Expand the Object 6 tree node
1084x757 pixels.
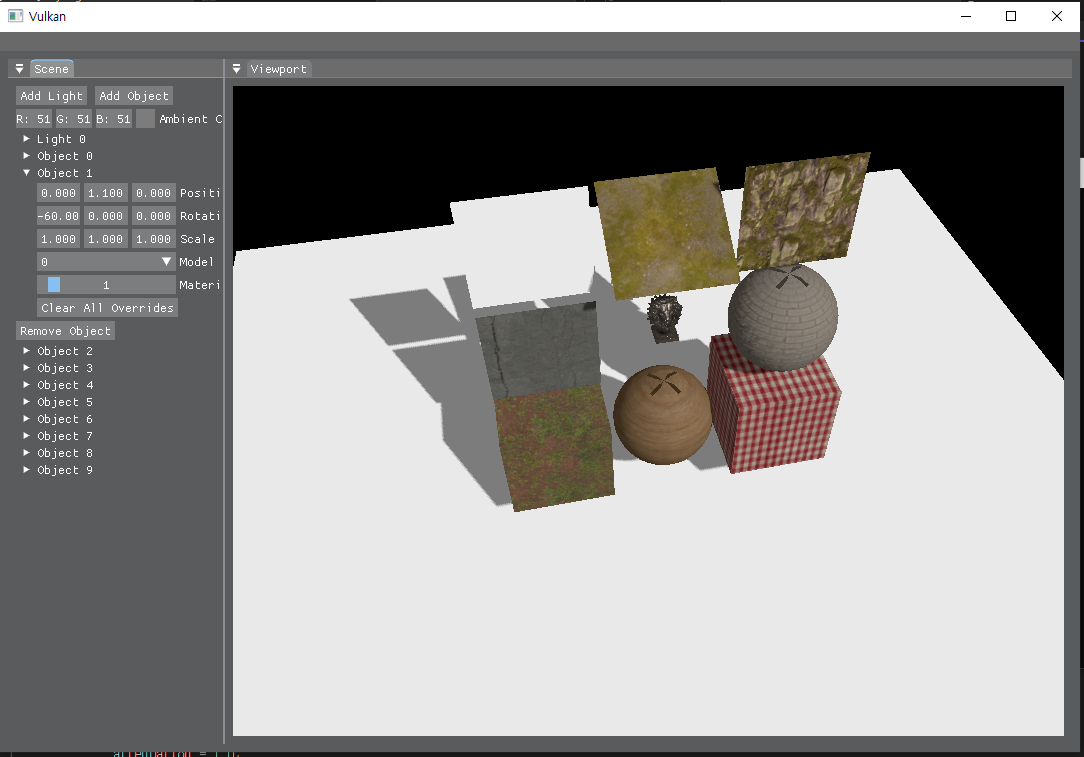[x=27, y=419]
